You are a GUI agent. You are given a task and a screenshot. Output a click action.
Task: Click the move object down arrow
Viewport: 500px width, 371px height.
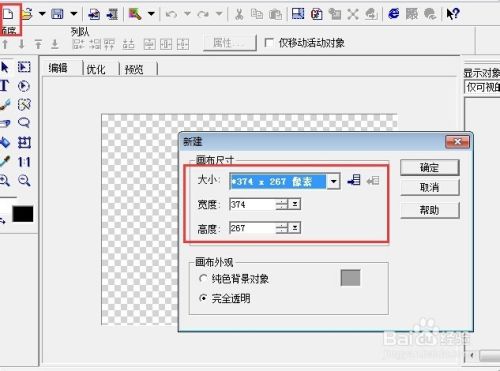point(21,44)
